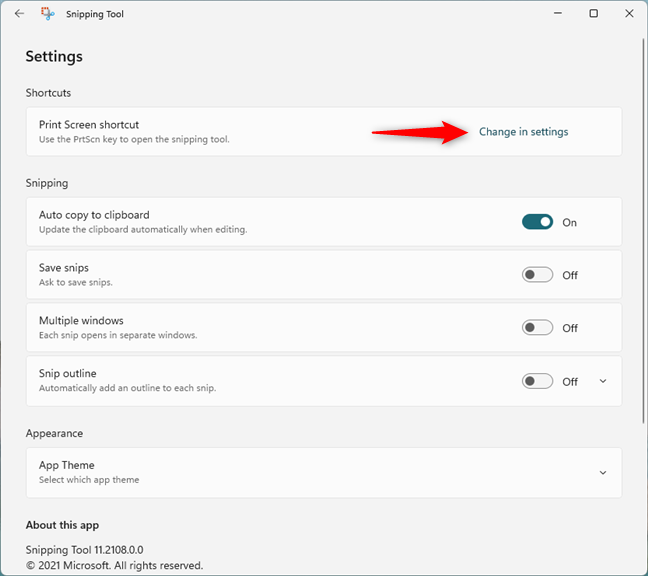Click the 'Save snips' setting label
The width and height of the screenshot is (648, 576).
coord(64,268)
